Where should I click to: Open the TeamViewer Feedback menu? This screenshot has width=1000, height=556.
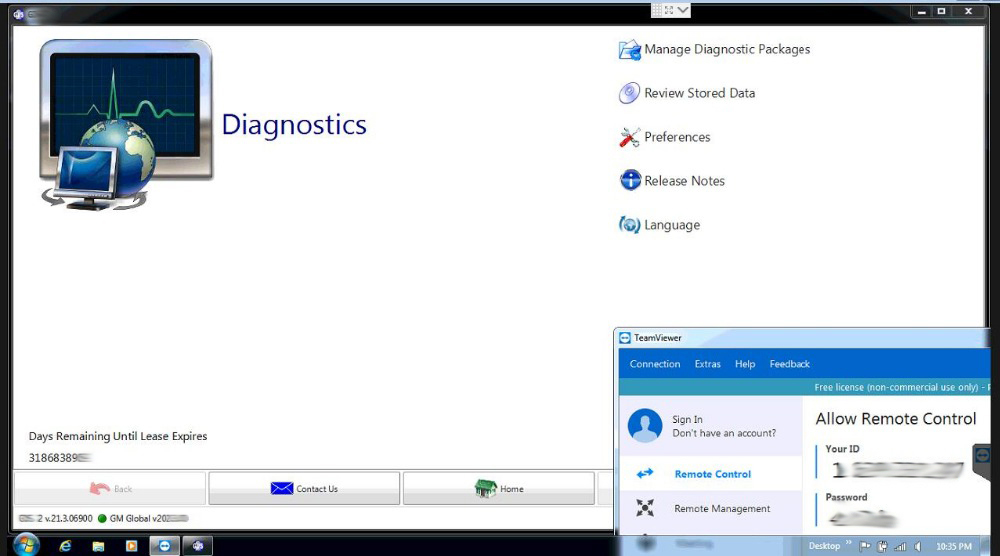[x=790, y=364]
